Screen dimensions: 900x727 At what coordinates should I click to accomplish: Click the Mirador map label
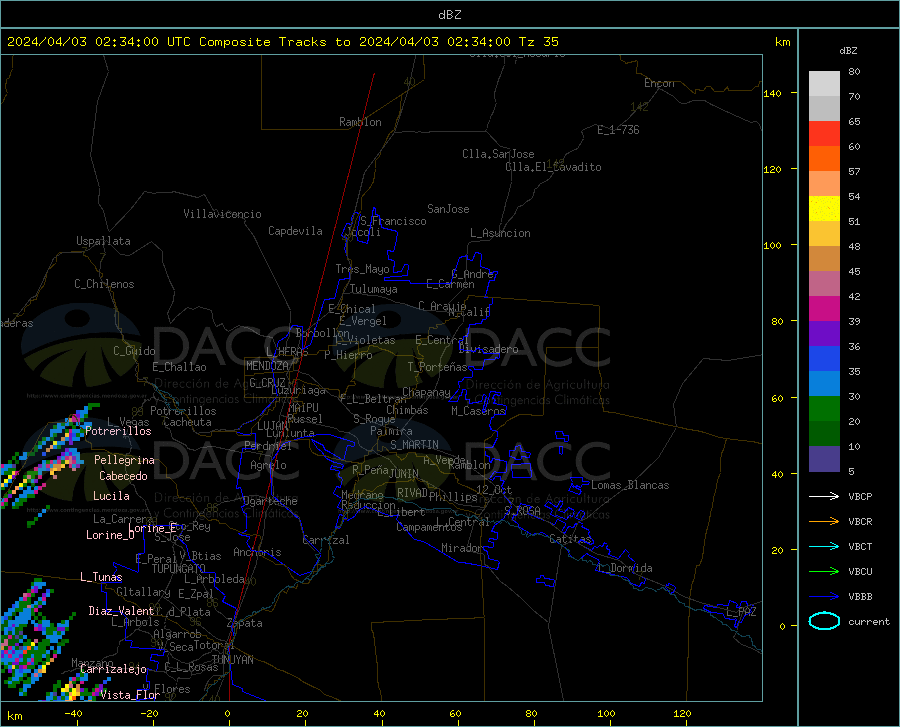tap(461, 548)
